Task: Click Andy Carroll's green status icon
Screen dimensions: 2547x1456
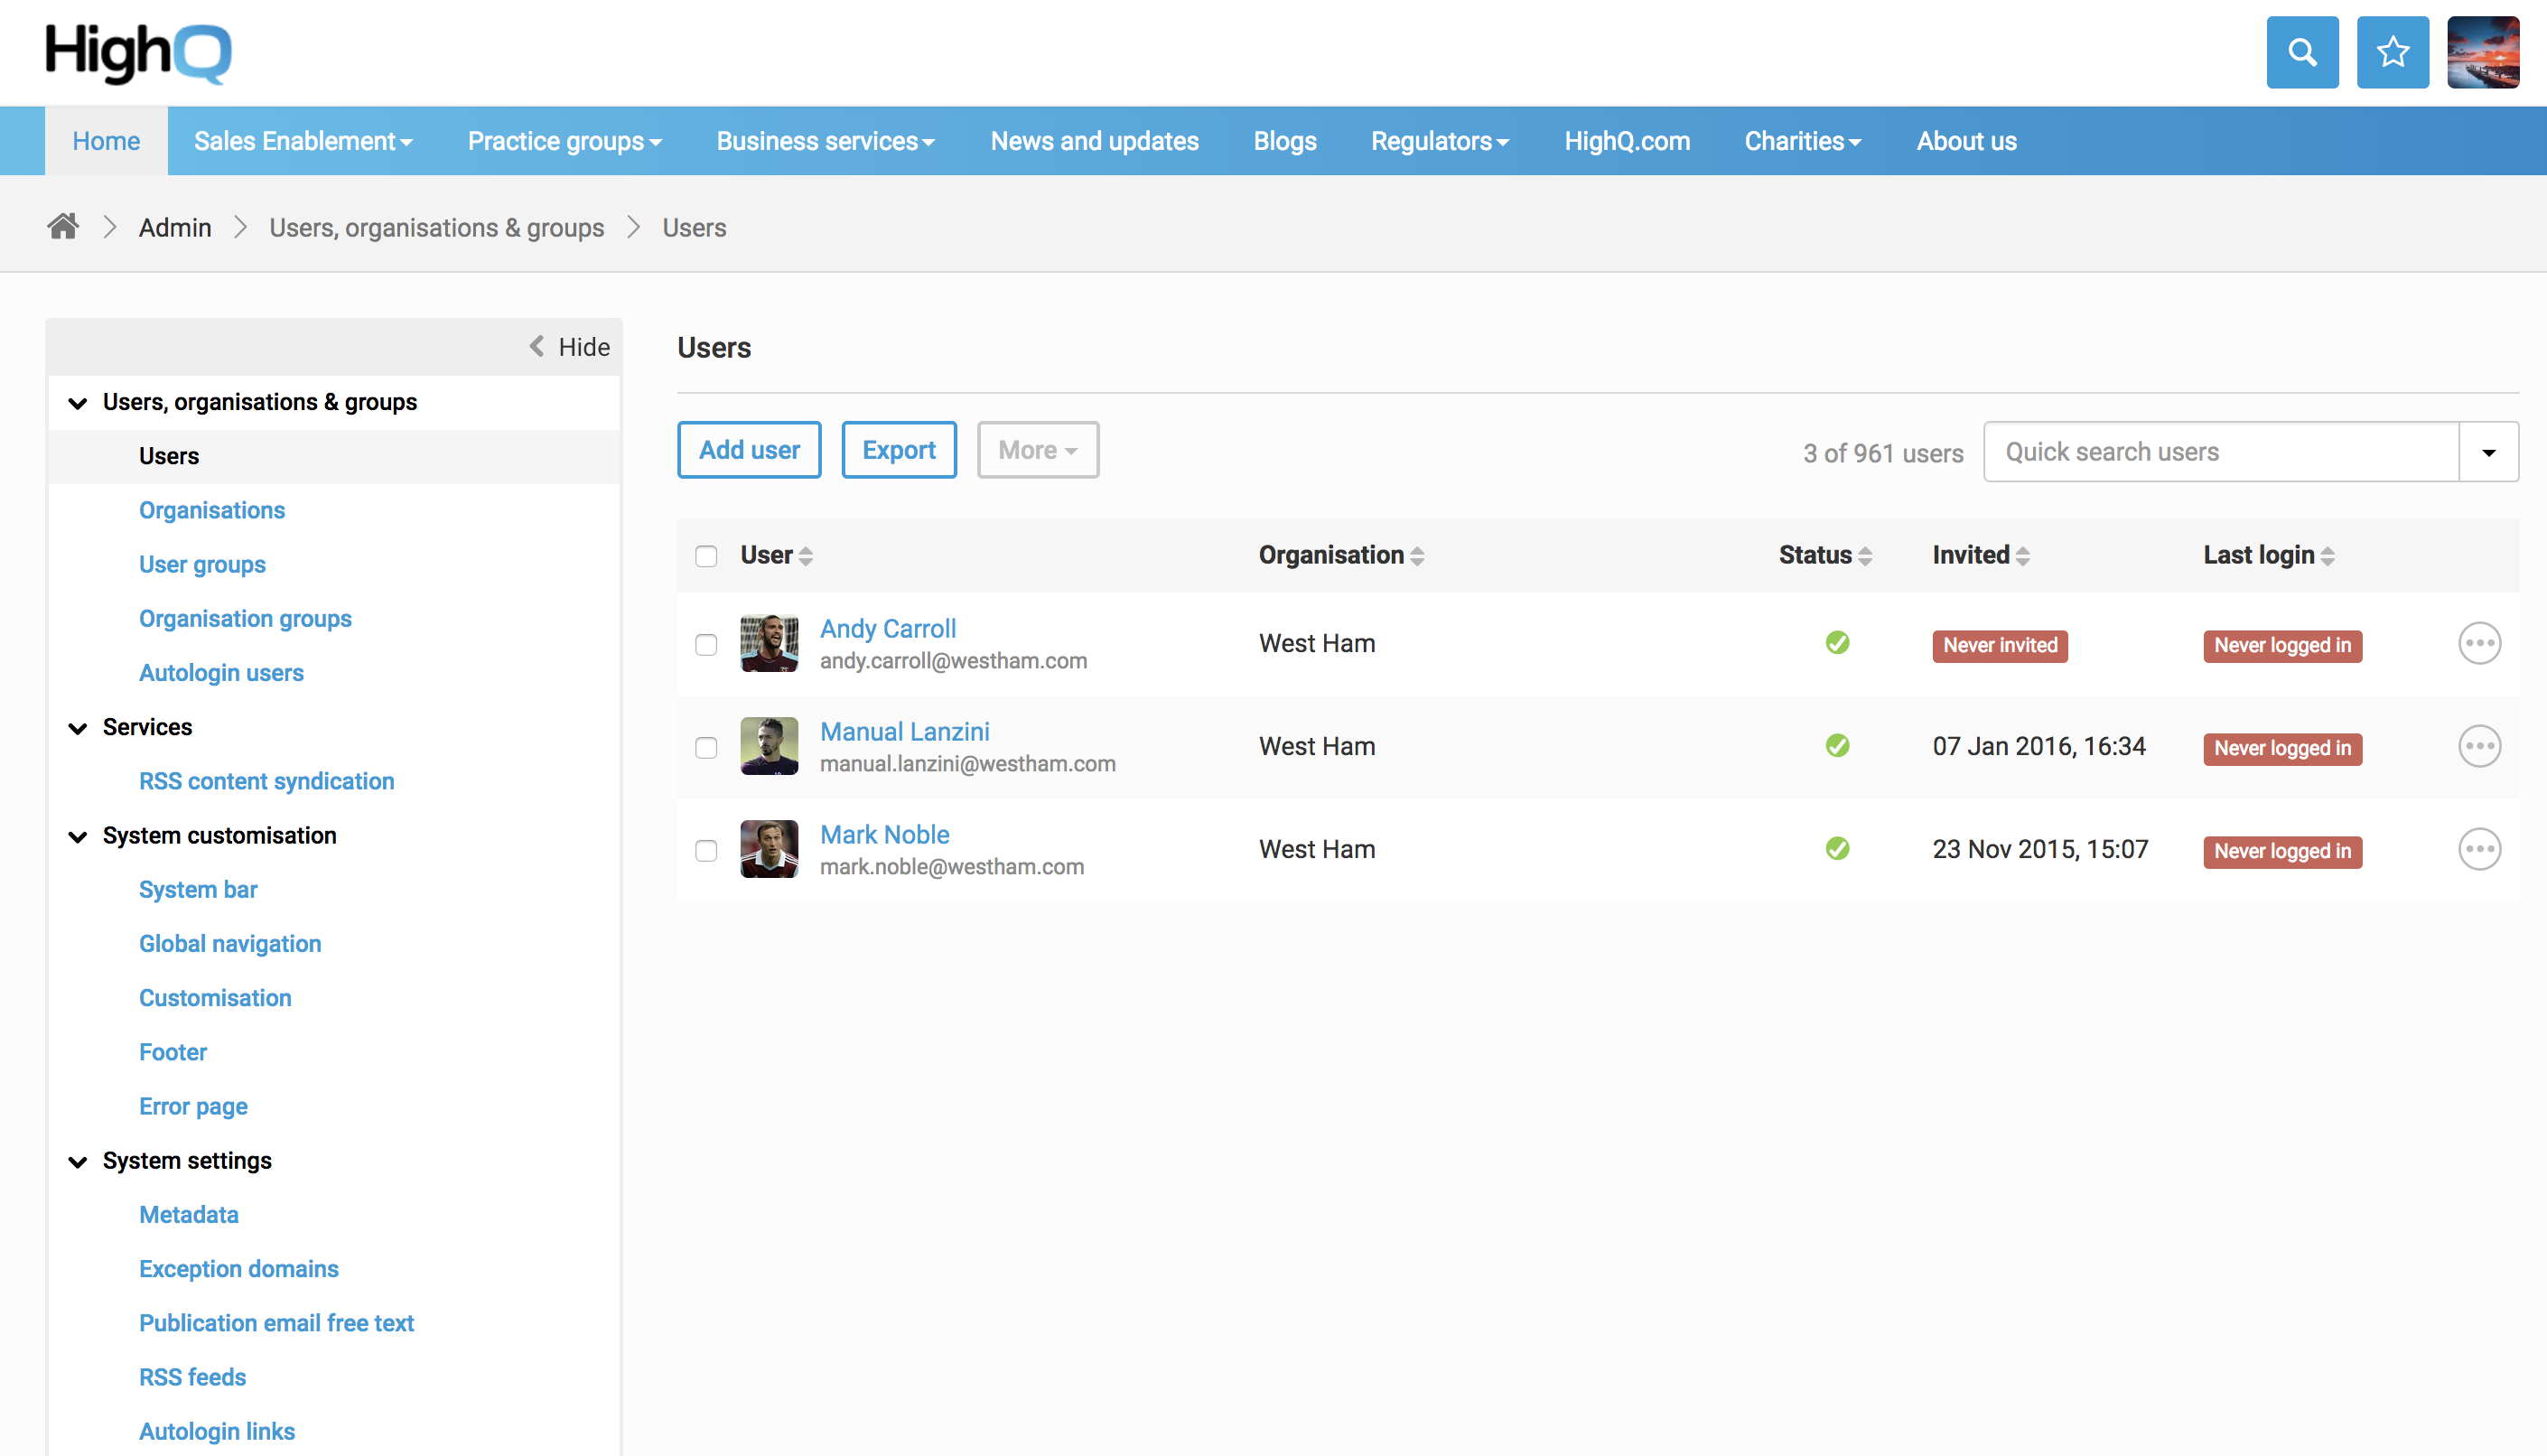Action: (1837, 642)
